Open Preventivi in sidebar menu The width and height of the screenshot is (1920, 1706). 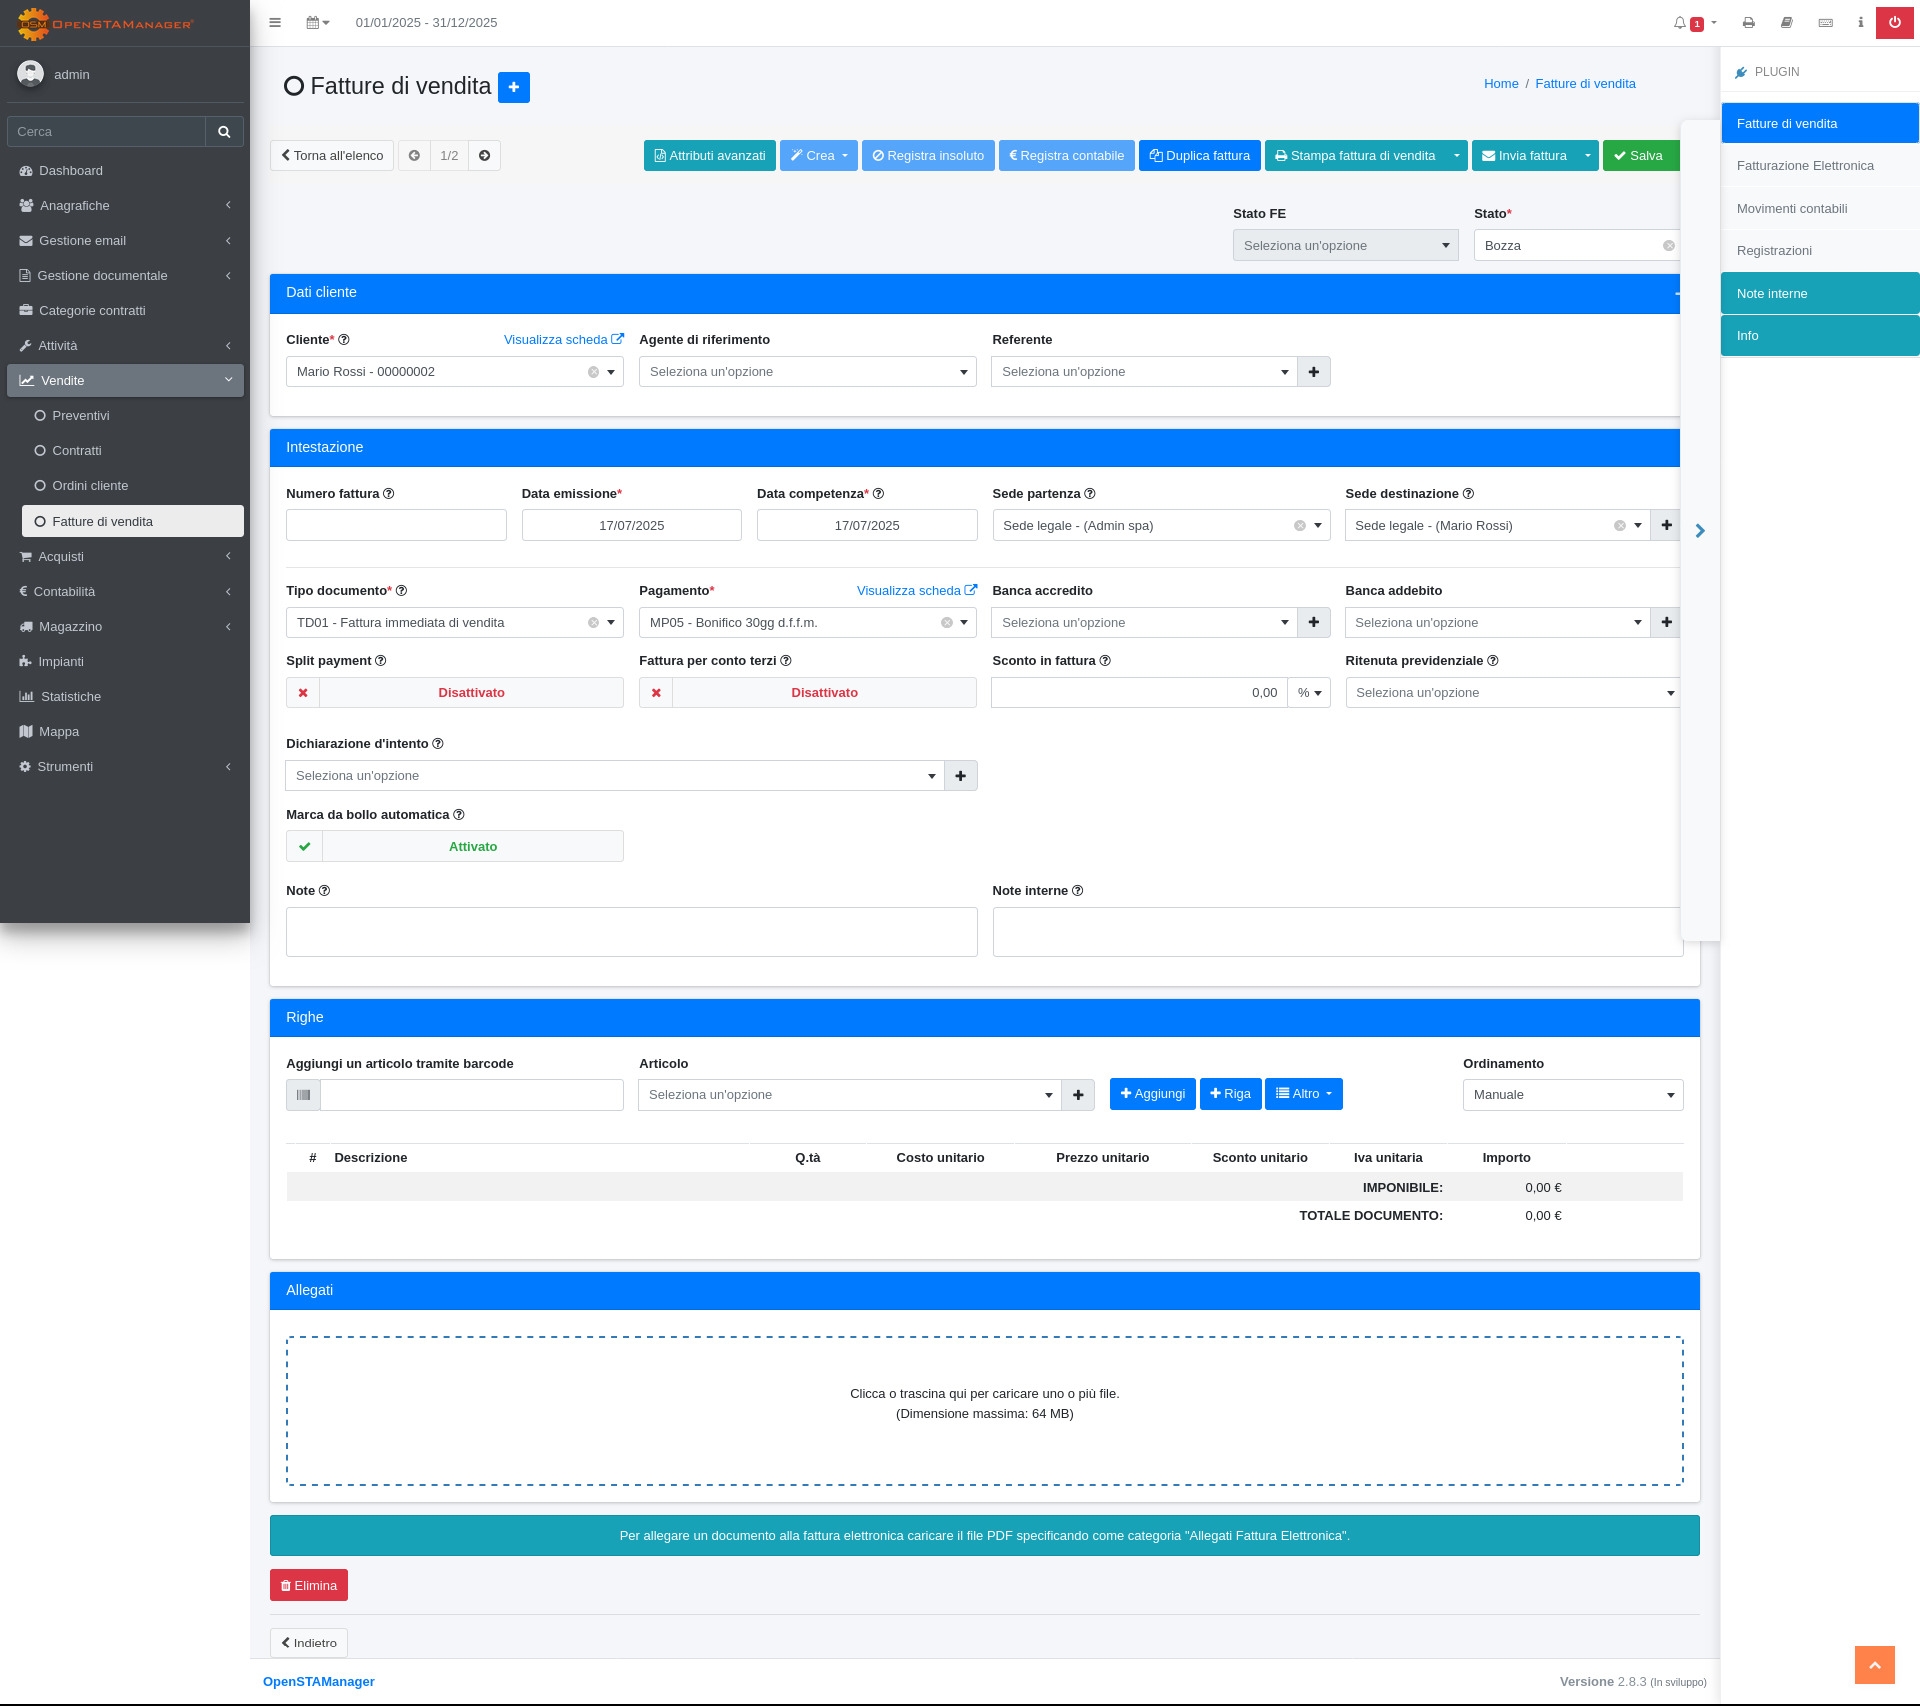81,416
